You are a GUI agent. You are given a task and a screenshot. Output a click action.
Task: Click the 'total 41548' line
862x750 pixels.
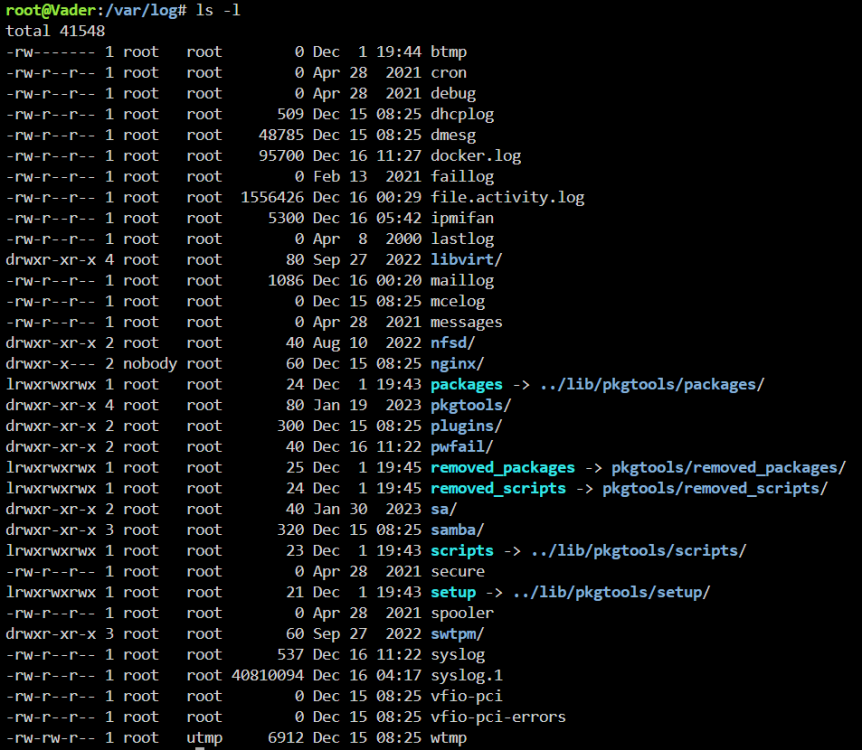55,31
